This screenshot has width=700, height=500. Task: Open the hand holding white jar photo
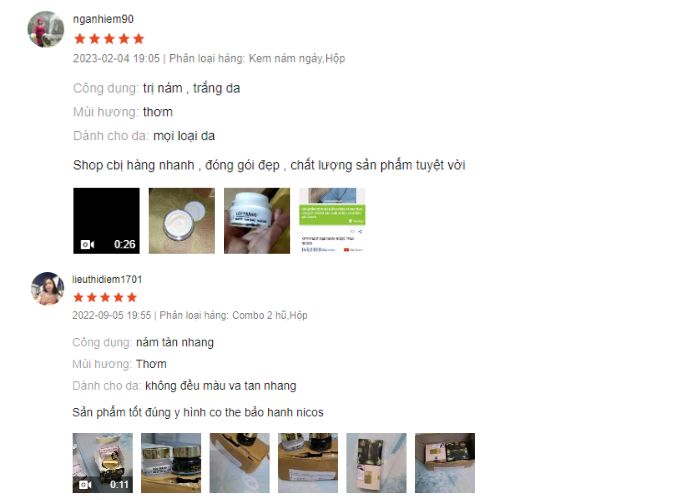tap(257, 221)
